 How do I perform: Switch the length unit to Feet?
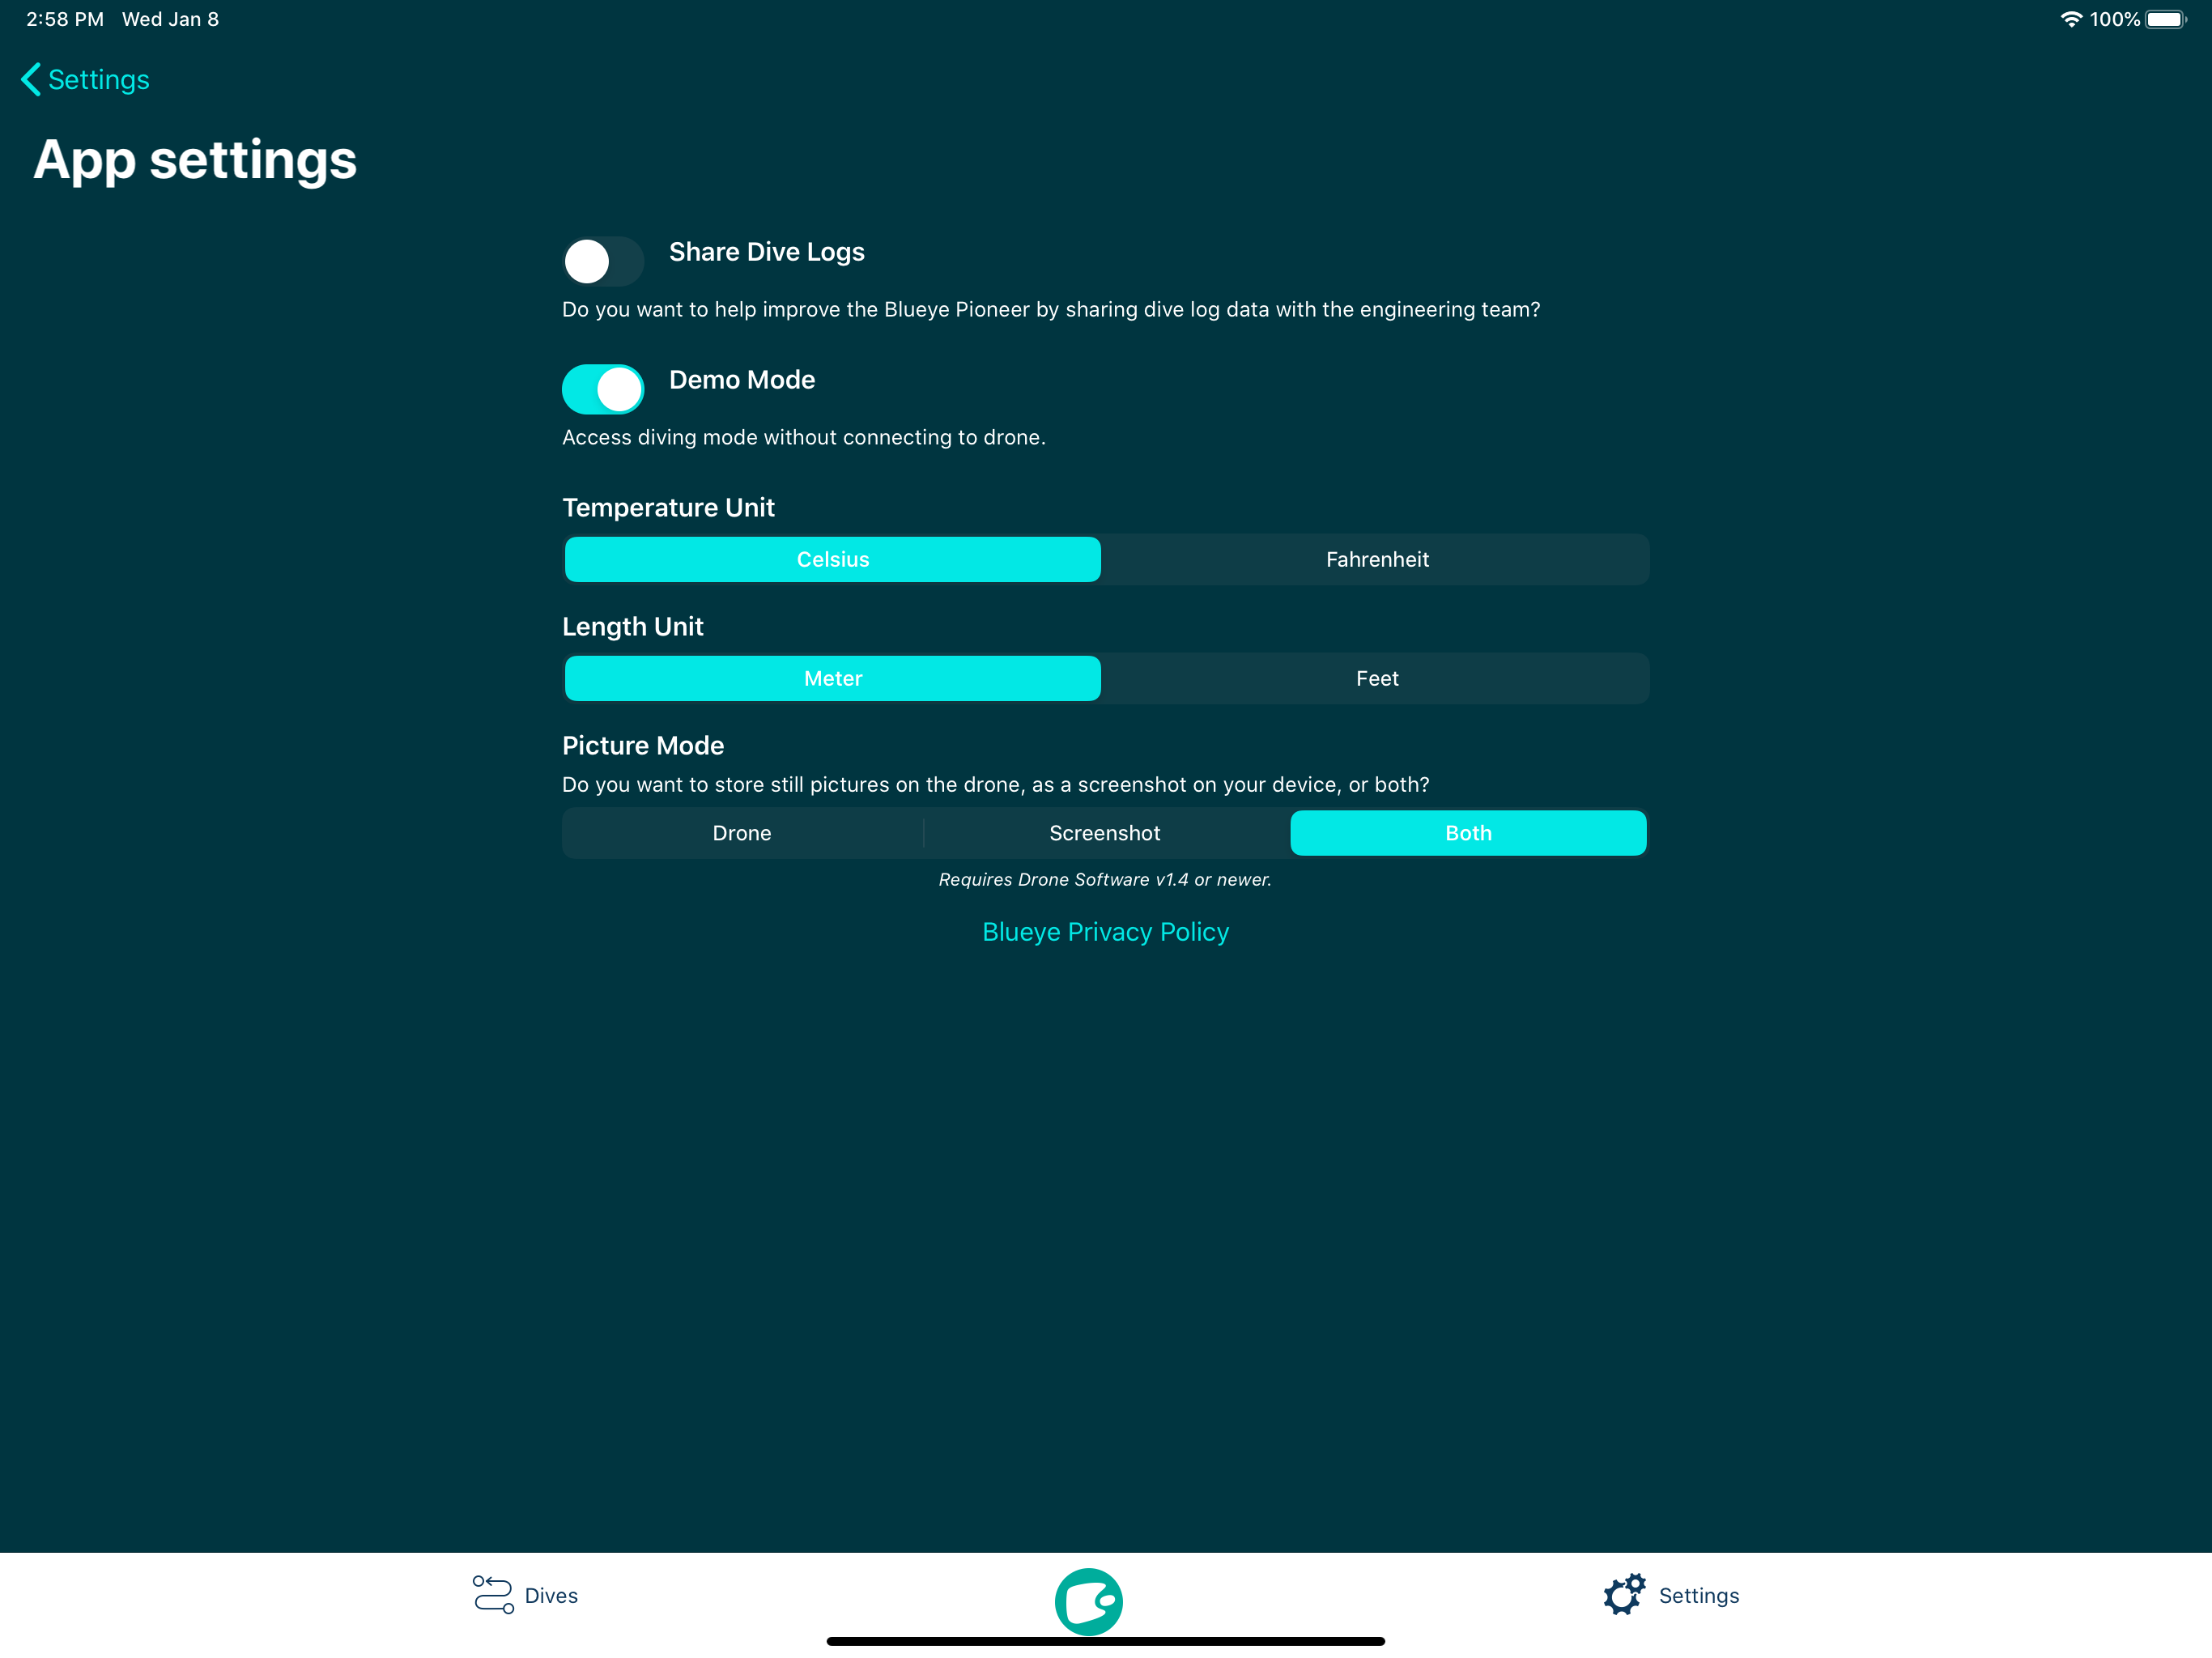pos(1376,678)
